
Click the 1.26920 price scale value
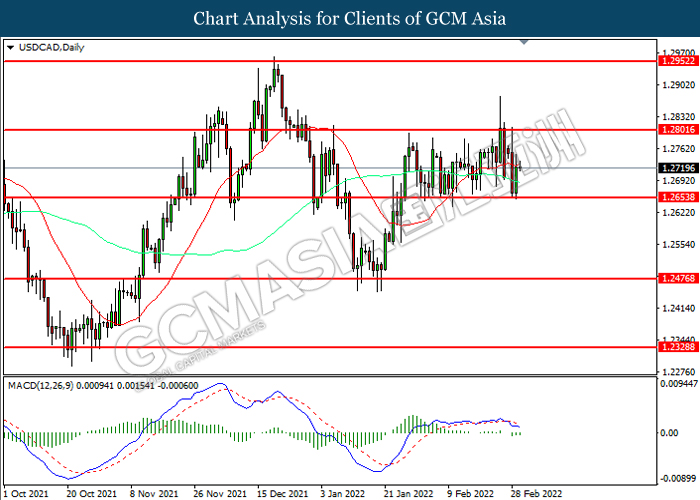679,180
